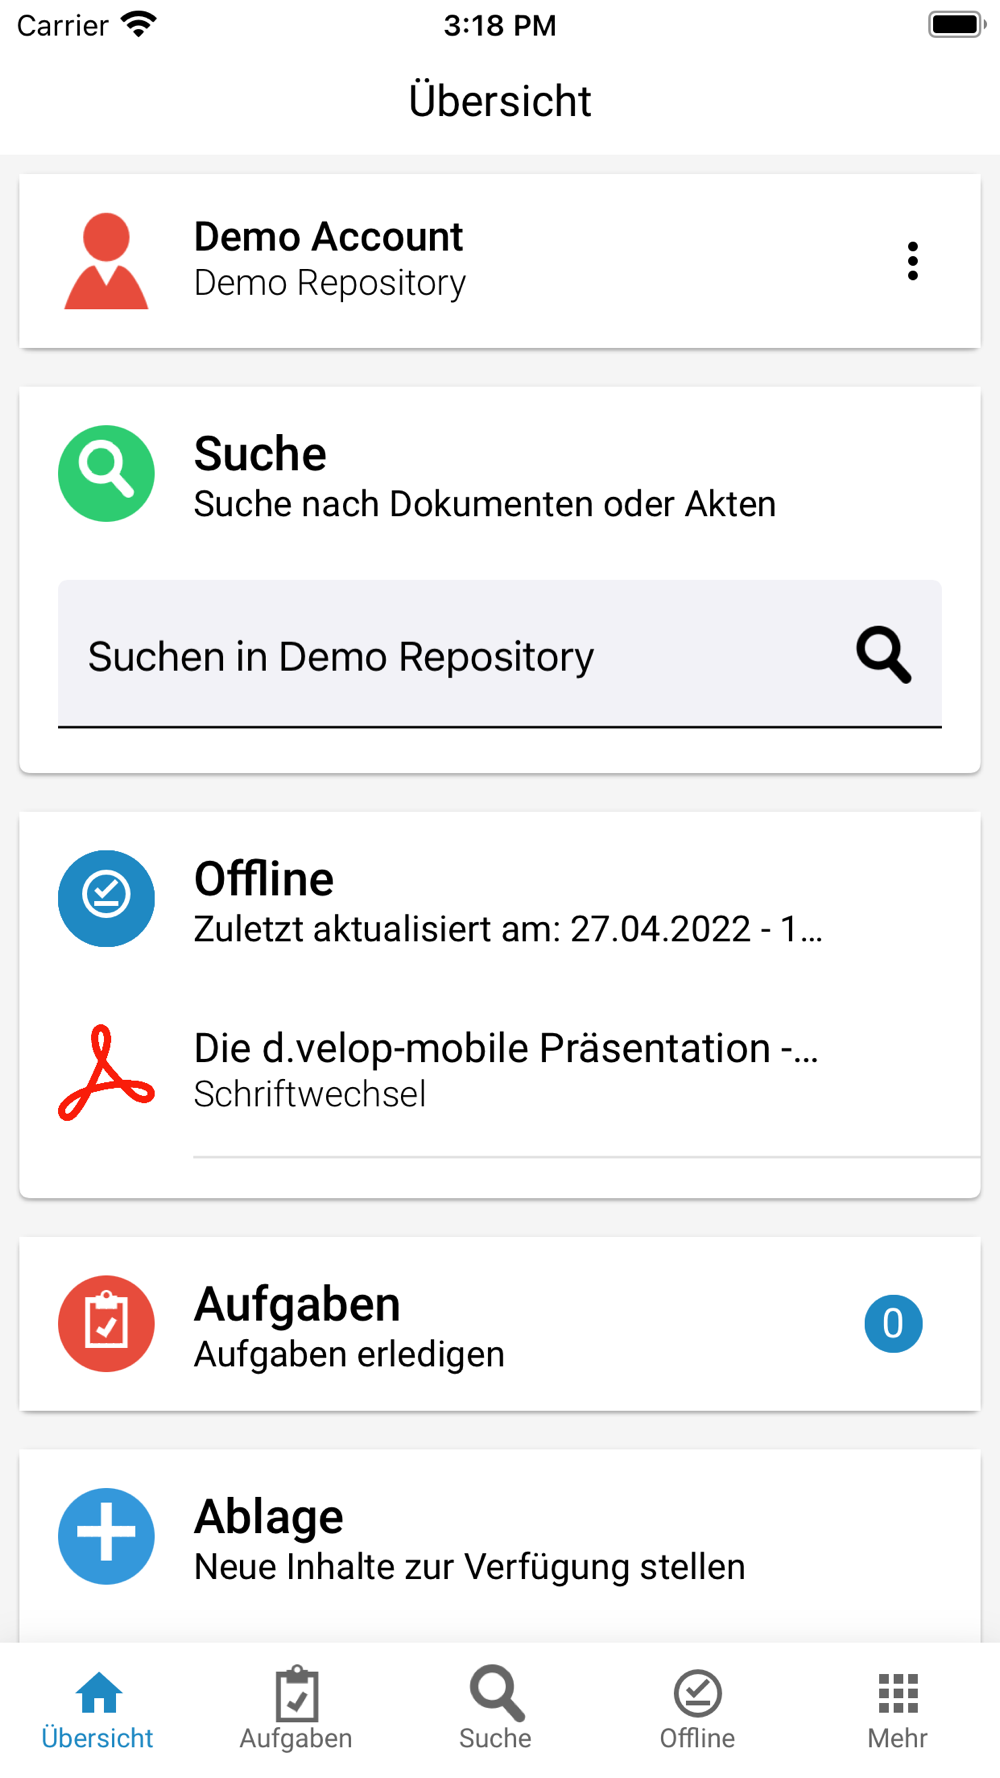Click the blue task count badge showing 0
Screen dimensions: 1000x1778
click(x=893, y=1323)
